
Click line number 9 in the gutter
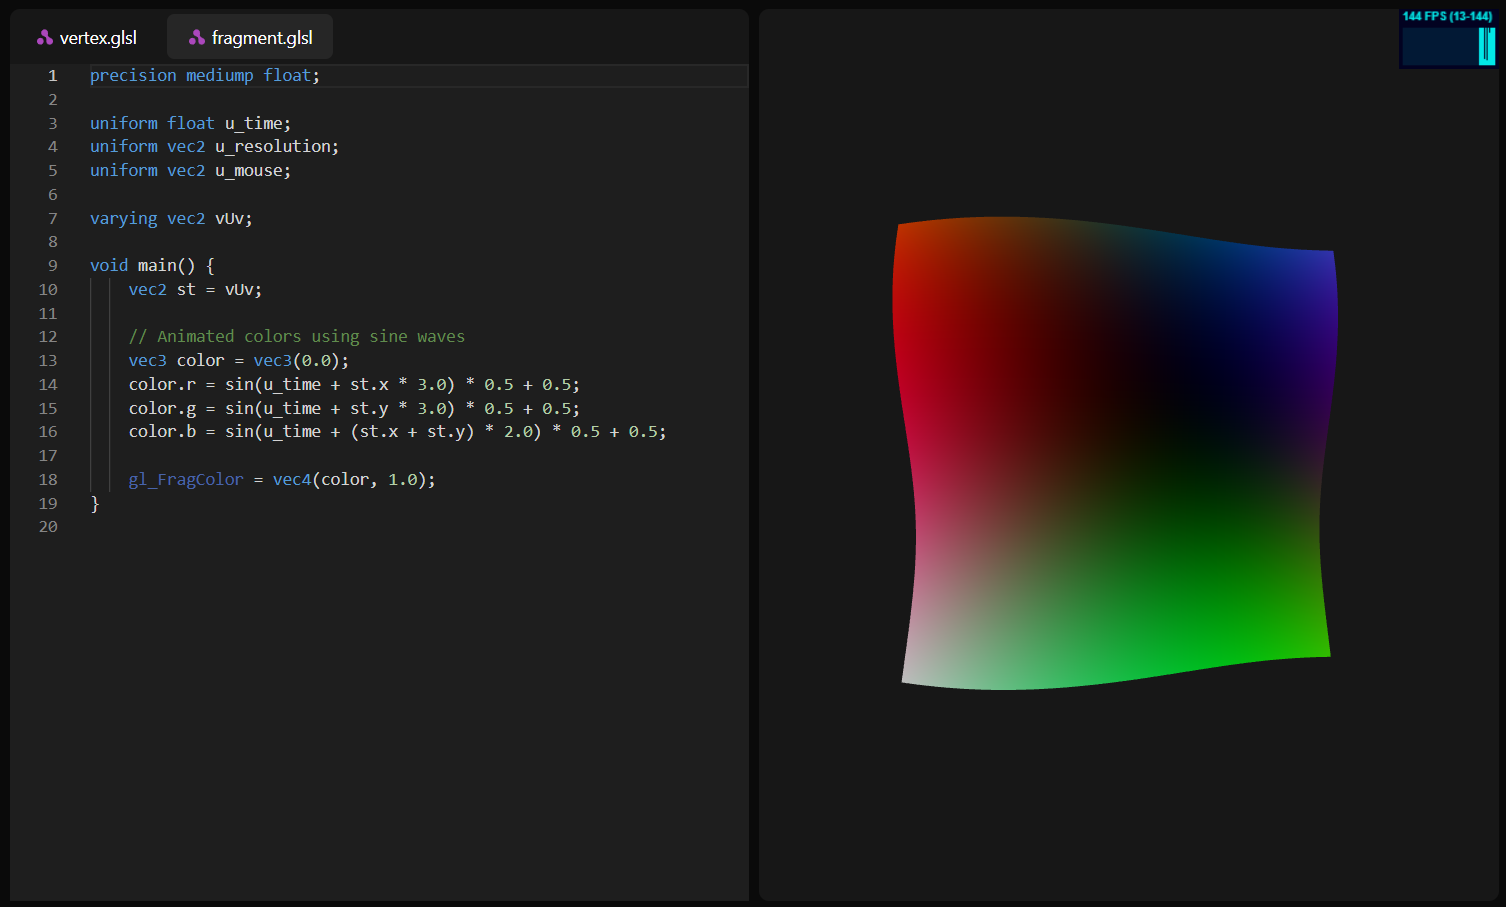52,266
